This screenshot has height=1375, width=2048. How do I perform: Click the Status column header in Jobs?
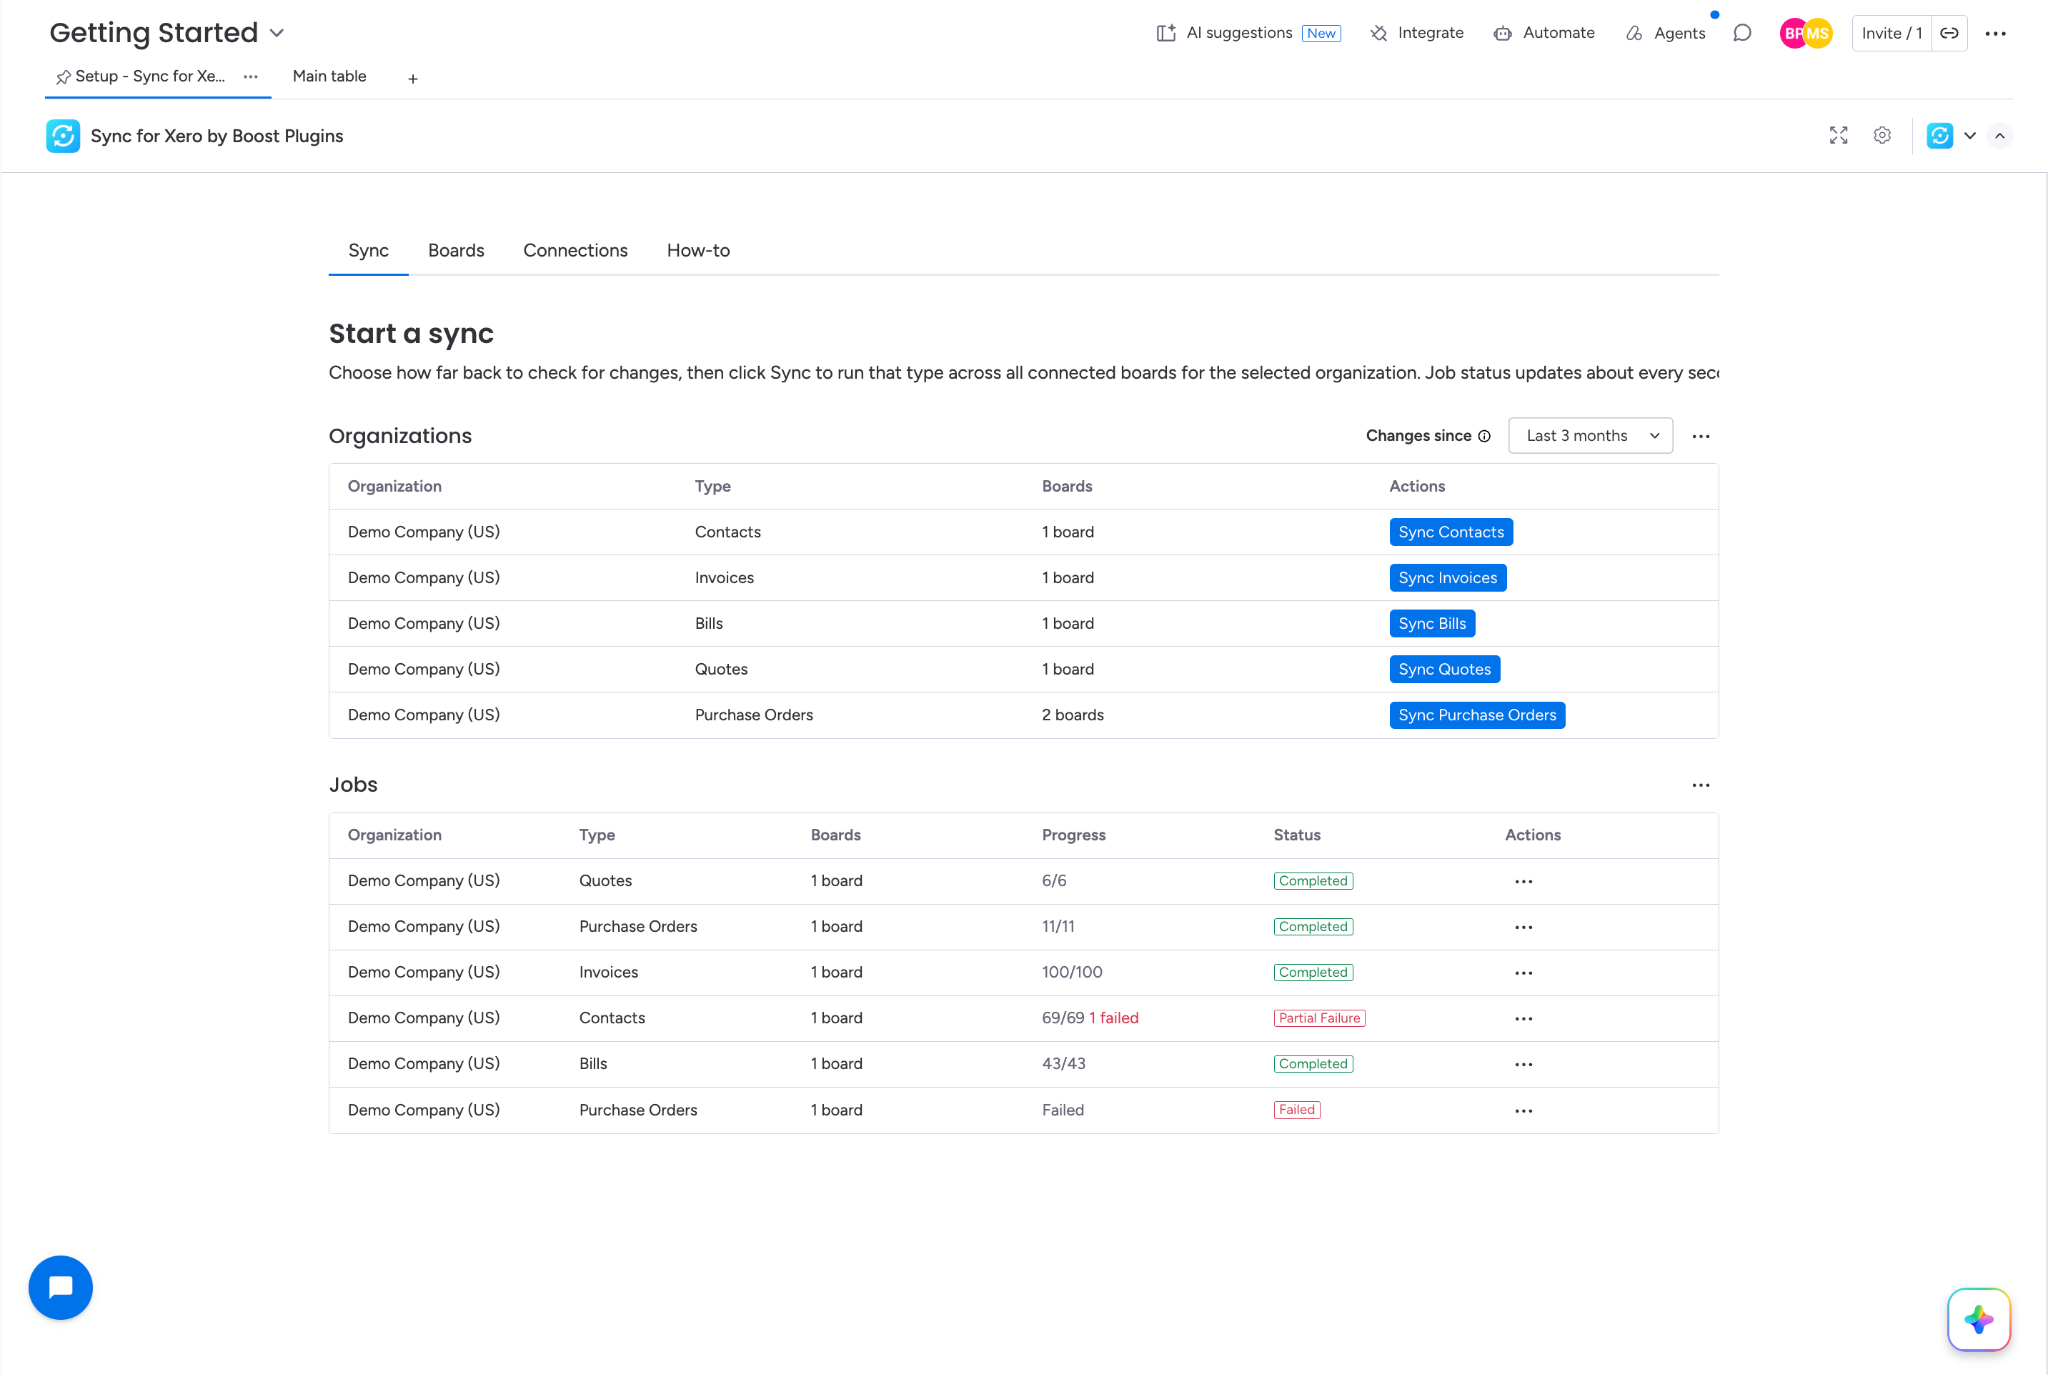click(1297, 835)
